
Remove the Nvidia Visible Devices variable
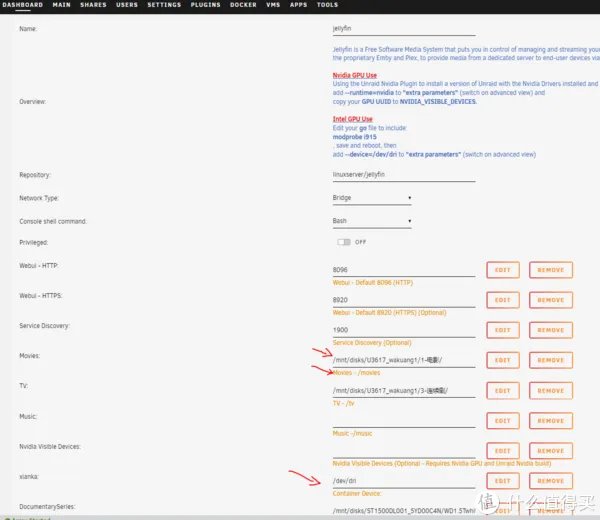(550, 451)
